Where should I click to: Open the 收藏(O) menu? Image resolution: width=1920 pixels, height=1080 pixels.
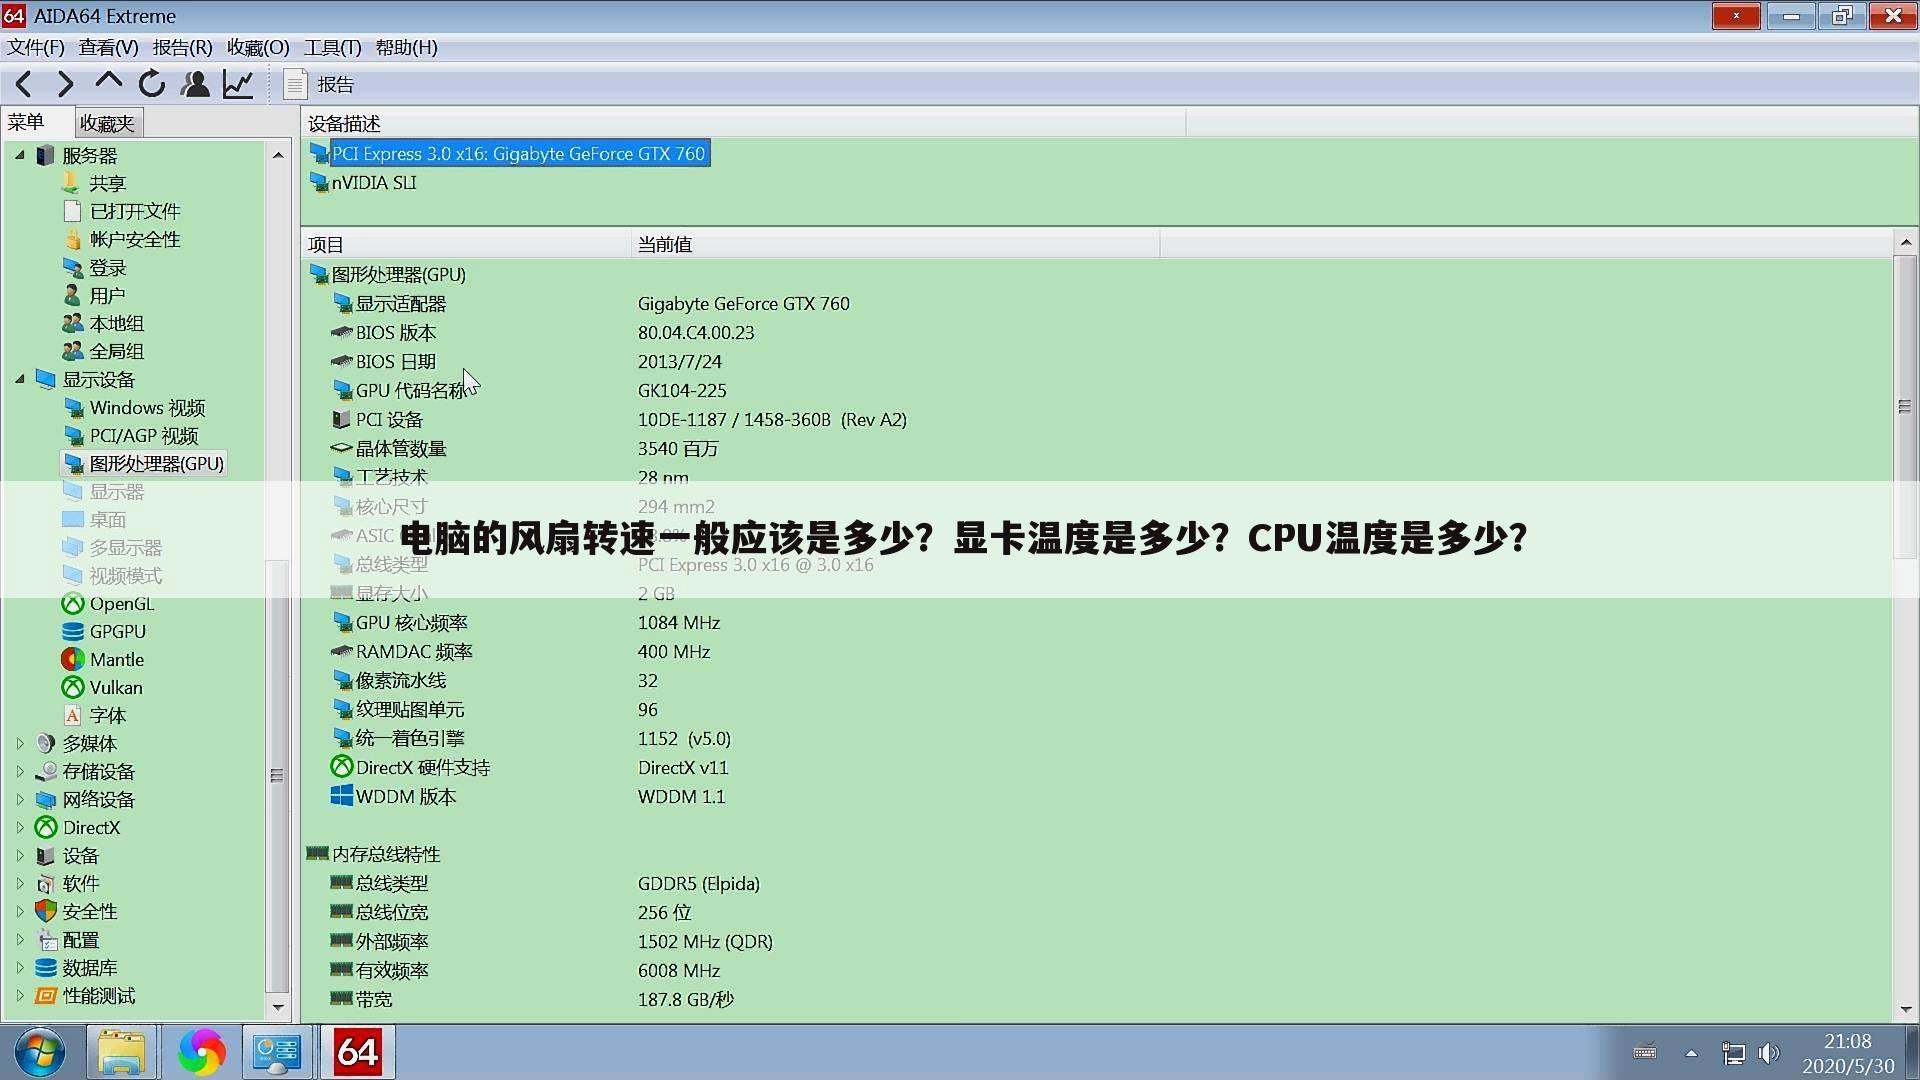pyautogui.click(x=258, y=47)
